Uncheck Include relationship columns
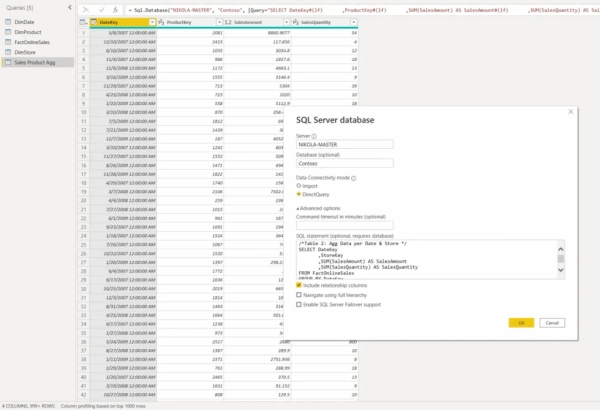This screenshot has height=410, width=600. 299,284
